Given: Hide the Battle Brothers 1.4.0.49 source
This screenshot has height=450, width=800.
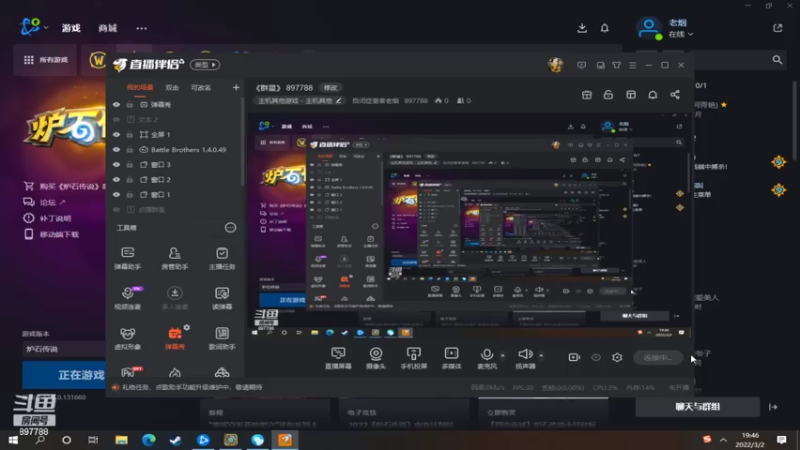Looking at the screenshot, I should click(116, 149).
